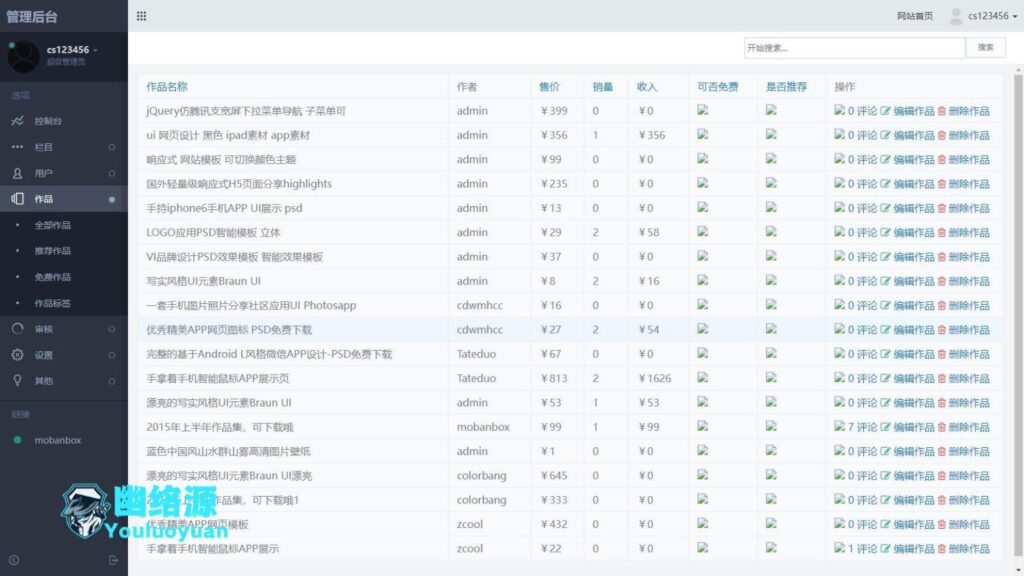Click the 用户 person icon in sidebar

point(18,173)
